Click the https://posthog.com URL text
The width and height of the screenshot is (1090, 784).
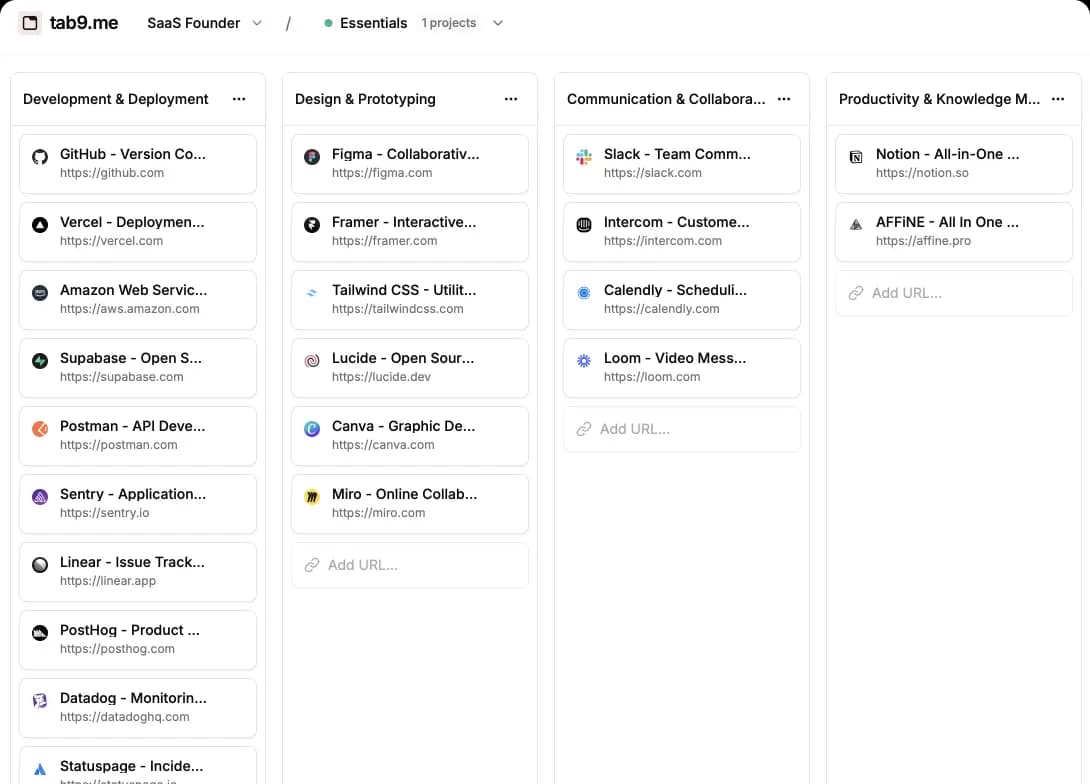(x=117, y=649)
